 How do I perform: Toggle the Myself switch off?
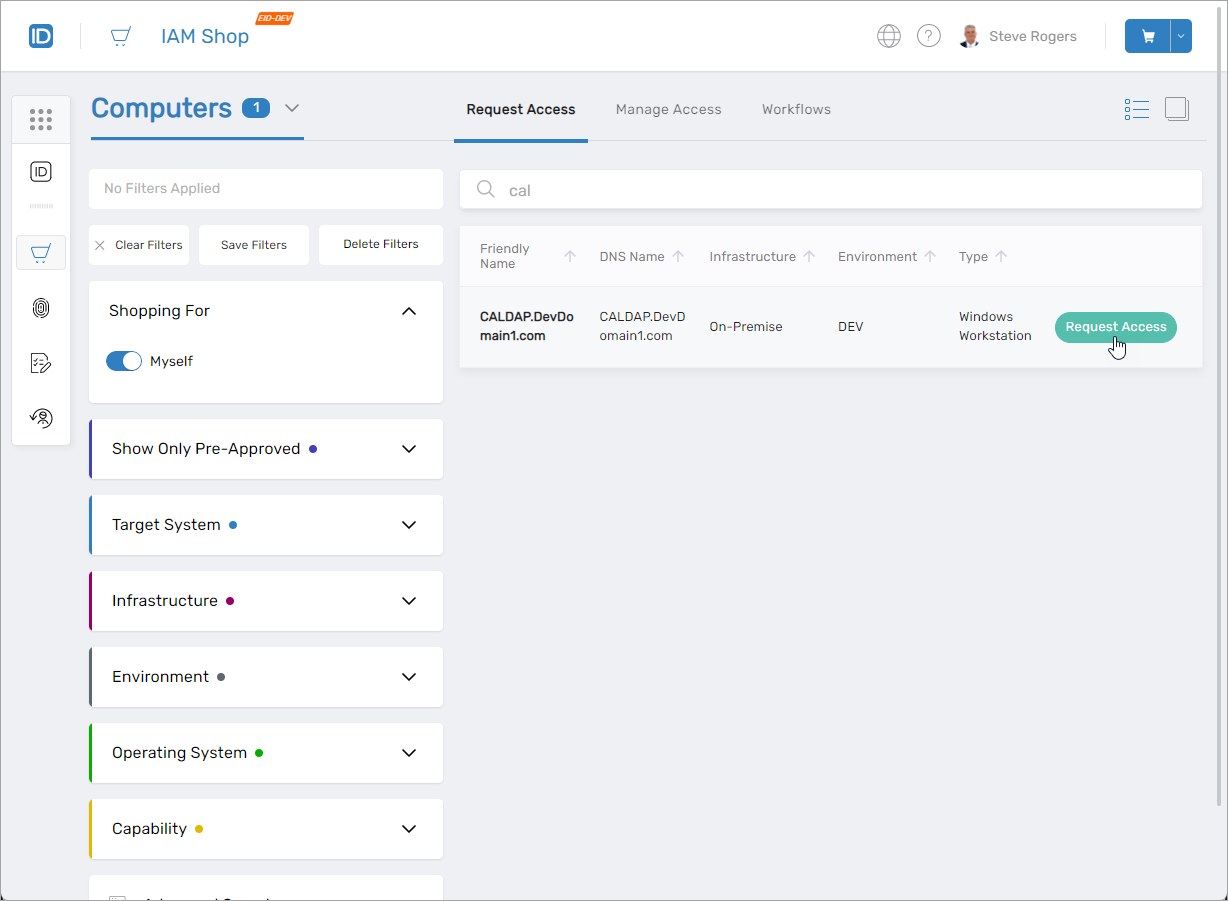pos(124,361)
